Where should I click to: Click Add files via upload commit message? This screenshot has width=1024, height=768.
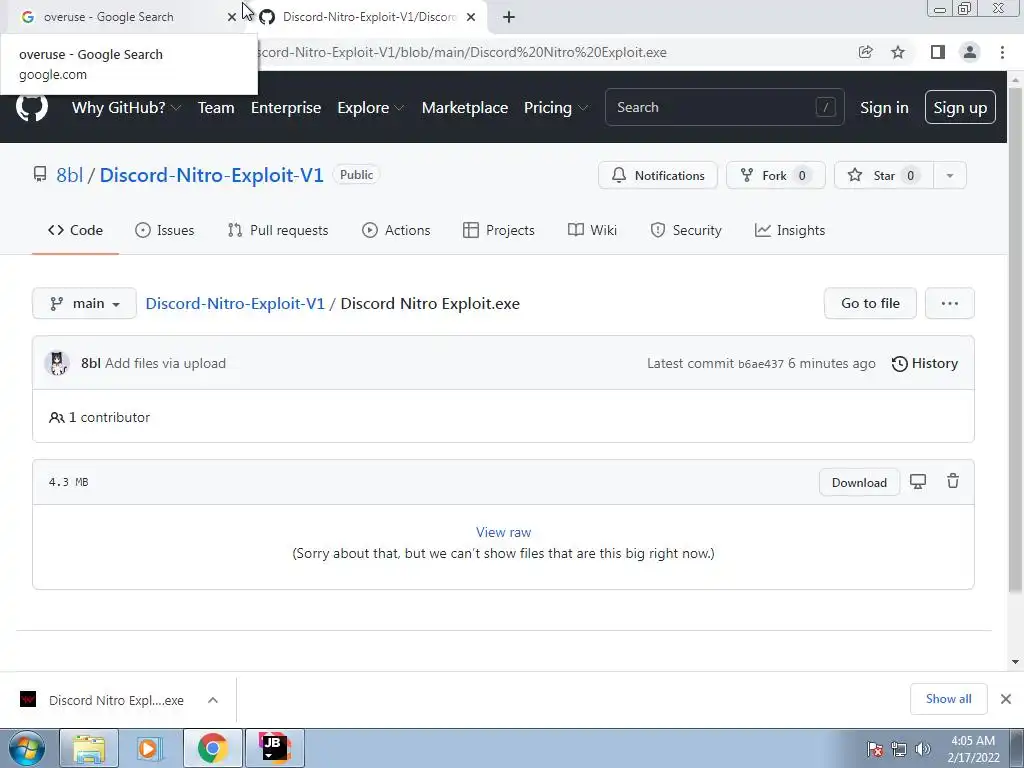165,363
